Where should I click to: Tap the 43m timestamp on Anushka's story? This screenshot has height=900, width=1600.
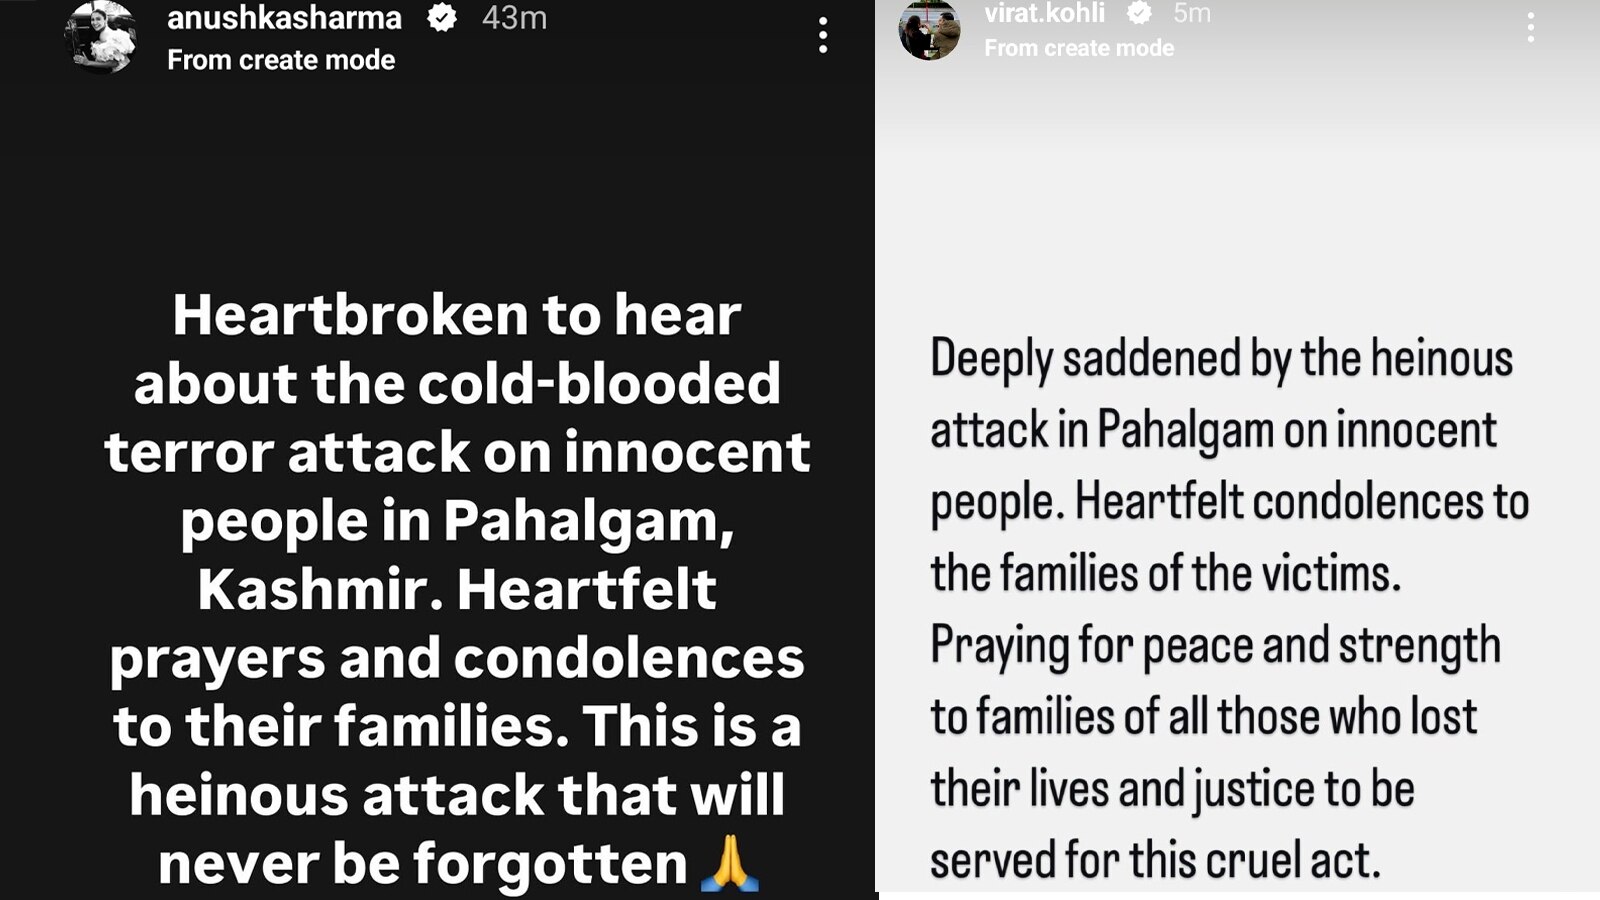click(x=511, y=17)
